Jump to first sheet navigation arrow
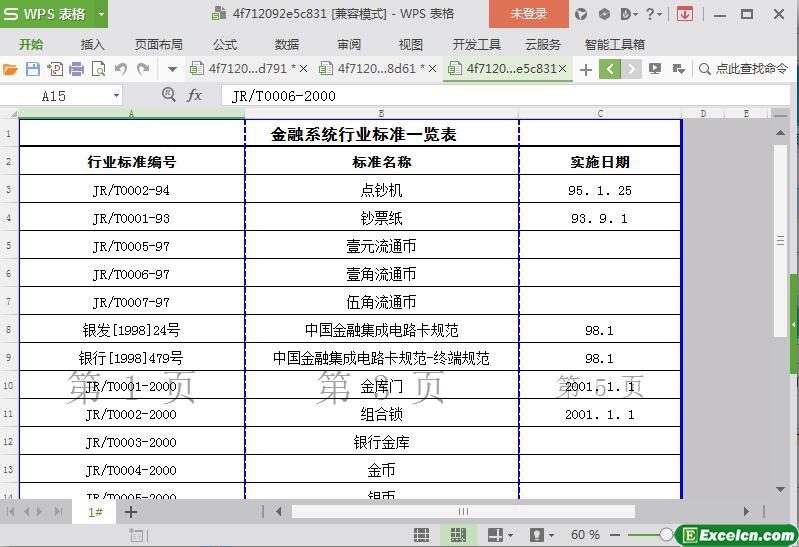Screen dimensions: 799x547 coord(10,511)
